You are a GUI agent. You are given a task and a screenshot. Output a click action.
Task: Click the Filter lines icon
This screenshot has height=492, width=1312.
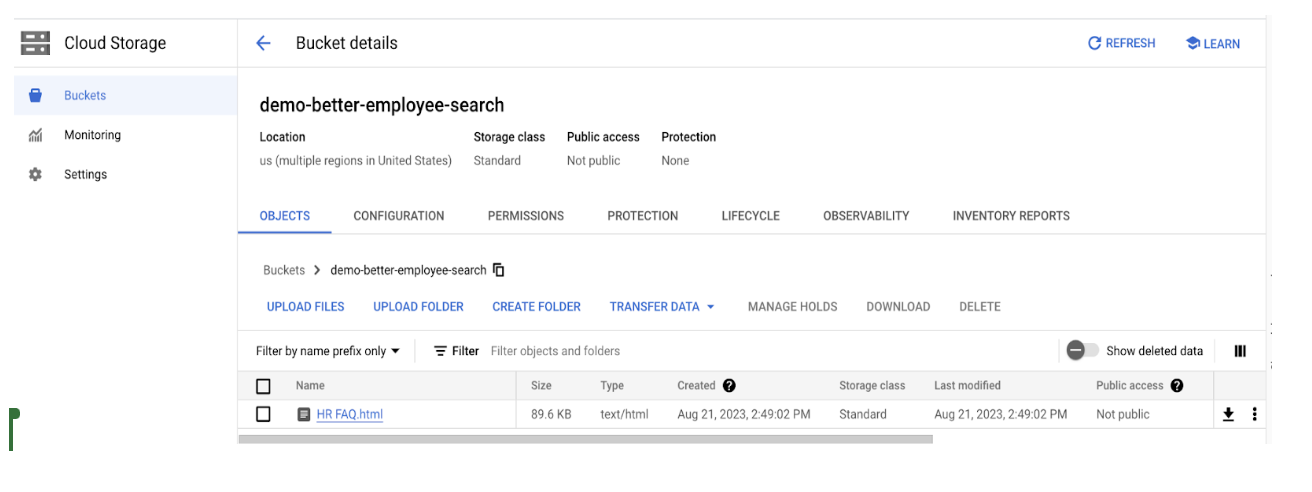[440, 351]
